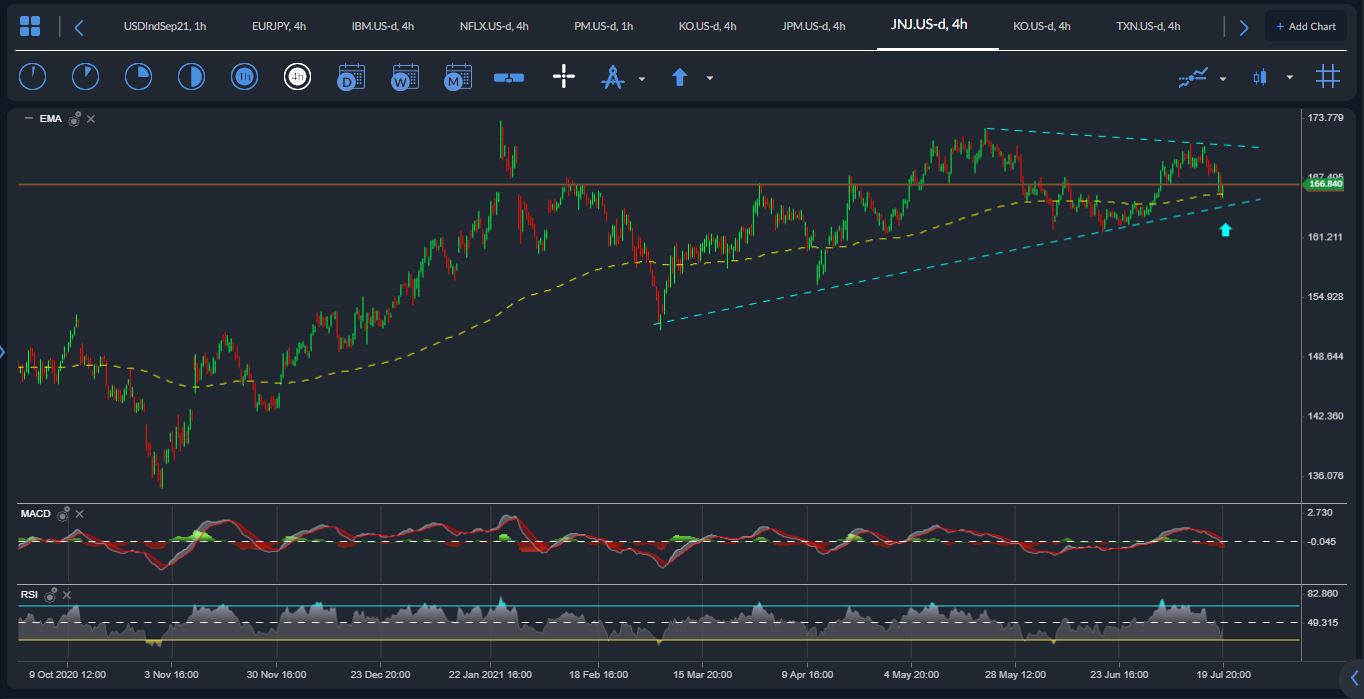The image size is (1364, 699).
Task: Open RSI indicator settings gears
Action: (x=51, y=595)
